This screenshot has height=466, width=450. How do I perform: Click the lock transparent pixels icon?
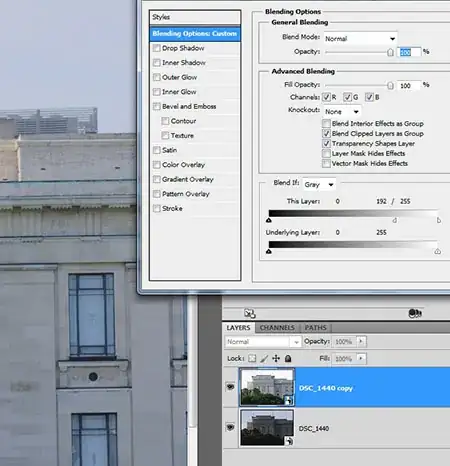point(252,358)
